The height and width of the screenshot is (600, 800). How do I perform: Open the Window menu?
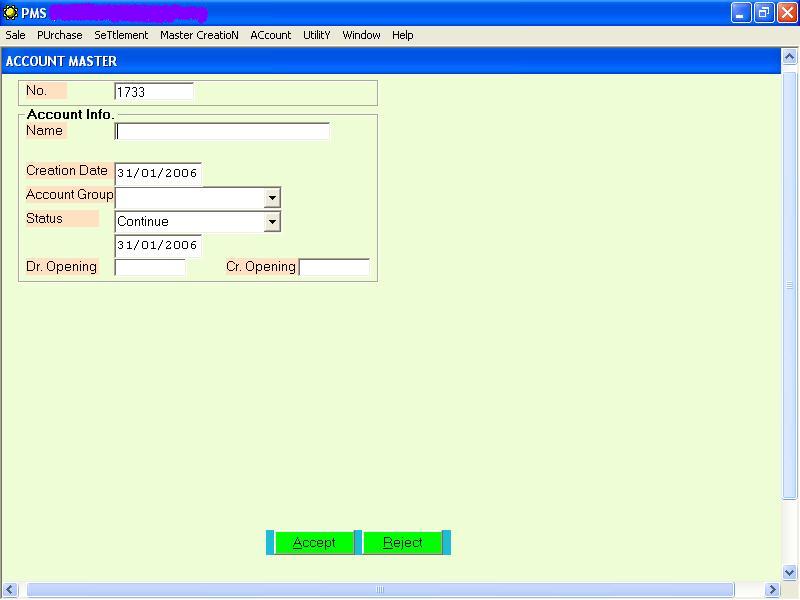coord(361,35)
